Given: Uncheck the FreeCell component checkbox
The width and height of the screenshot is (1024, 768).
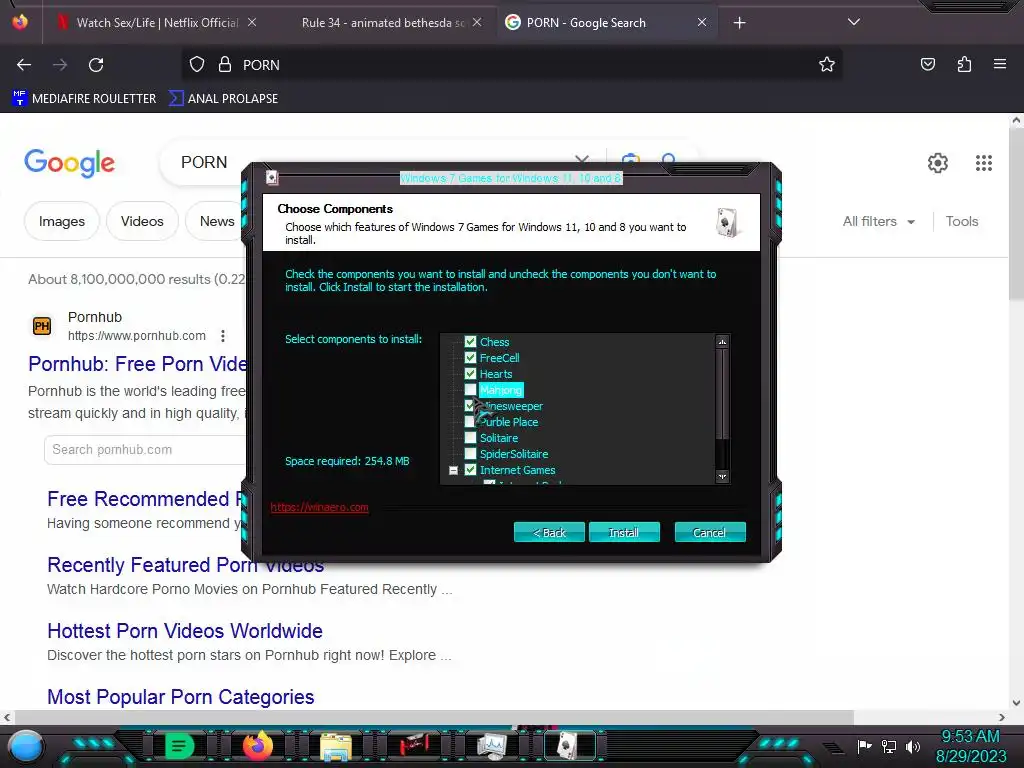Looking at the screenshot, I should pyautogui.click(x=470, y=358).
